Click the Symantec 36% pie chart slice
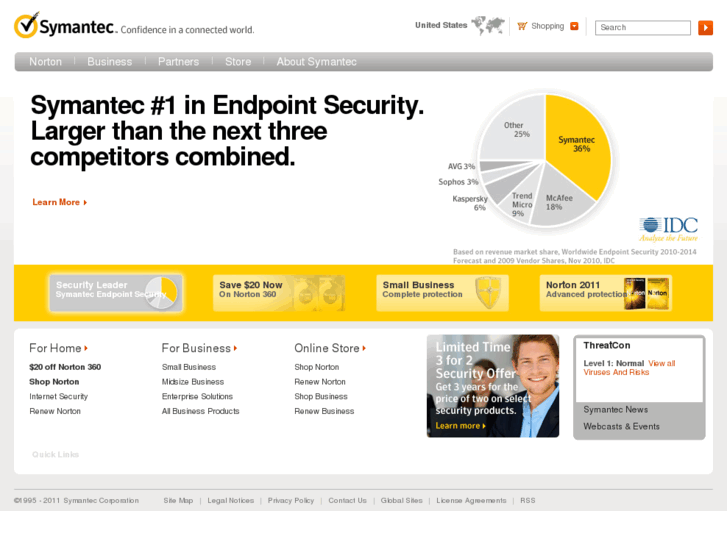Screen dimensions: 727x545 pyautogui.click(x=578, y=145)
